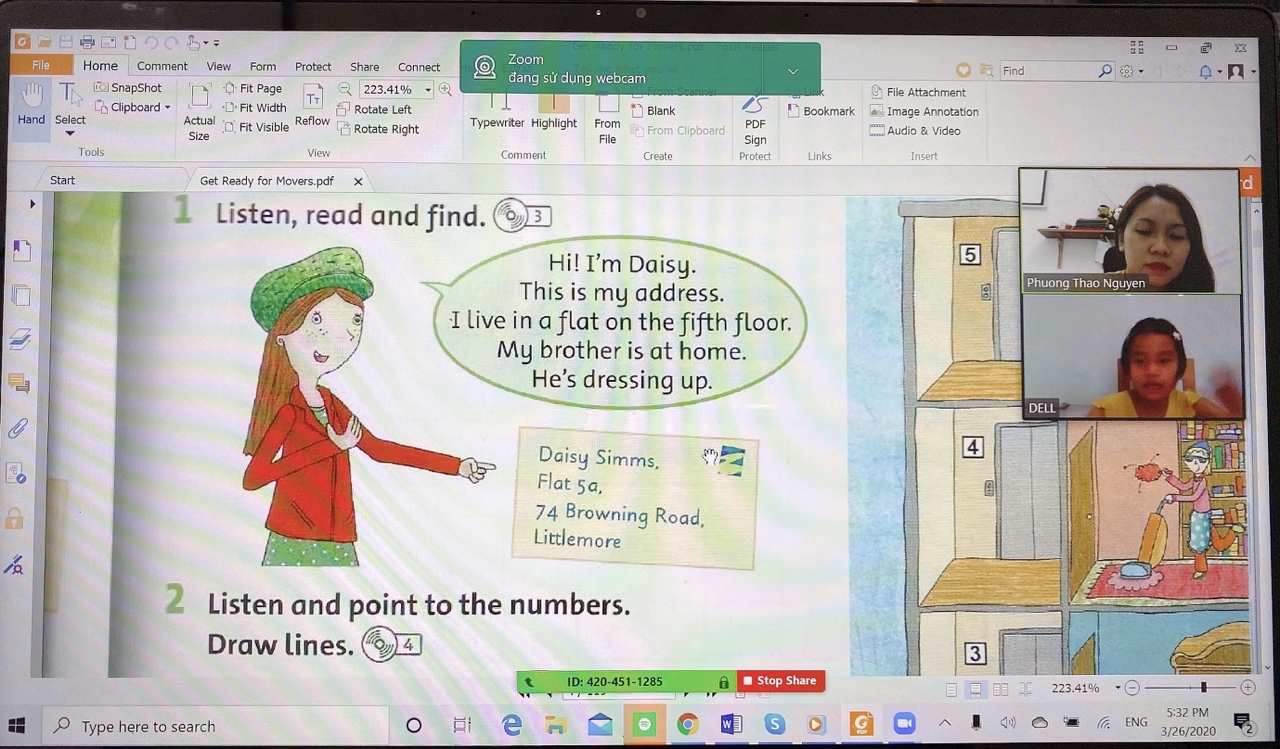Open the Layers panel in the sidebar
1280x749 pixels.
click(x=20, y=340)
